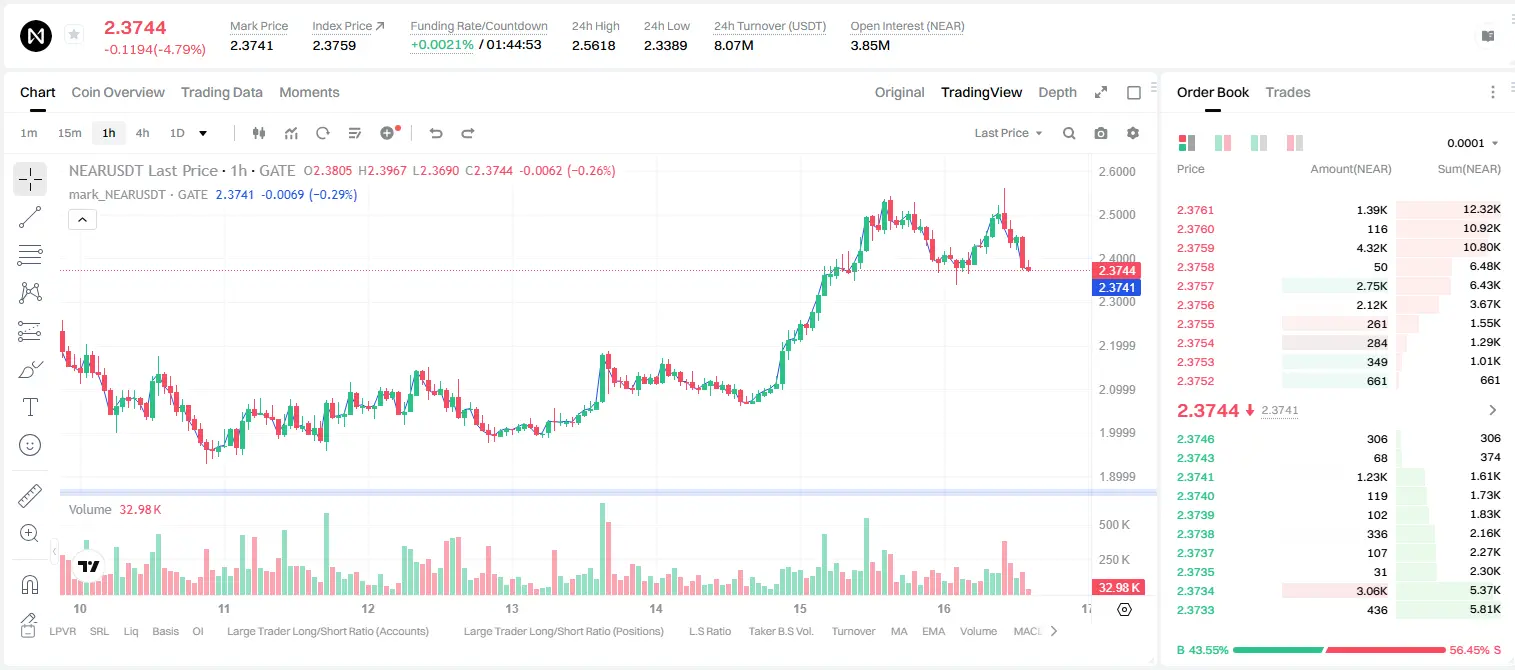Viewport: 1515px width, 670px height.
Task: Select the ruler measure tool
Action: 30,496
